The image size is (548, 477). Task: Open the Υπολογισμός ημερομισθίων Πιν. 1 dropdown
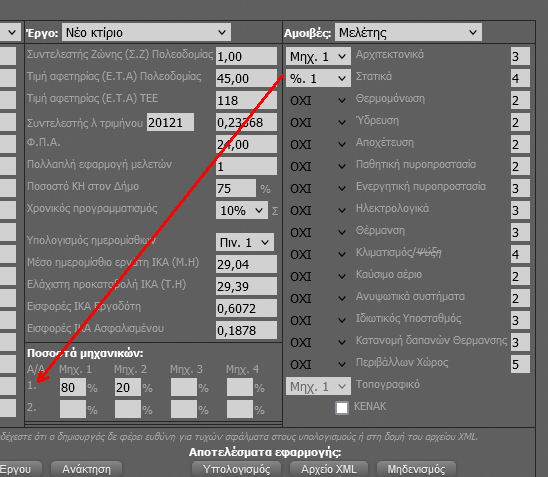[245, 242]
